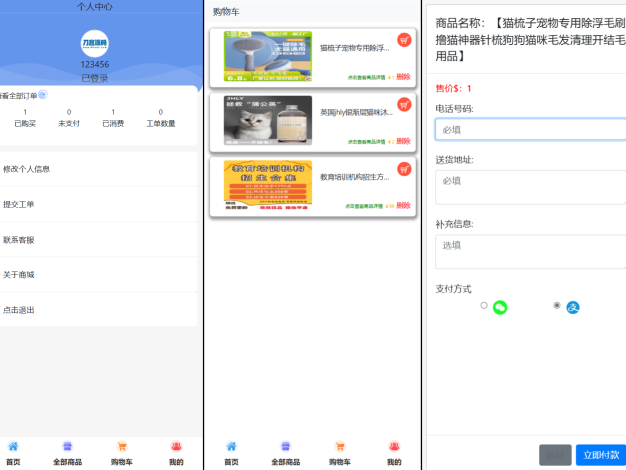Screen dimensions: 626x470
Task: Tap 我的 icon in left panel nav
Action: coord(176,446)
